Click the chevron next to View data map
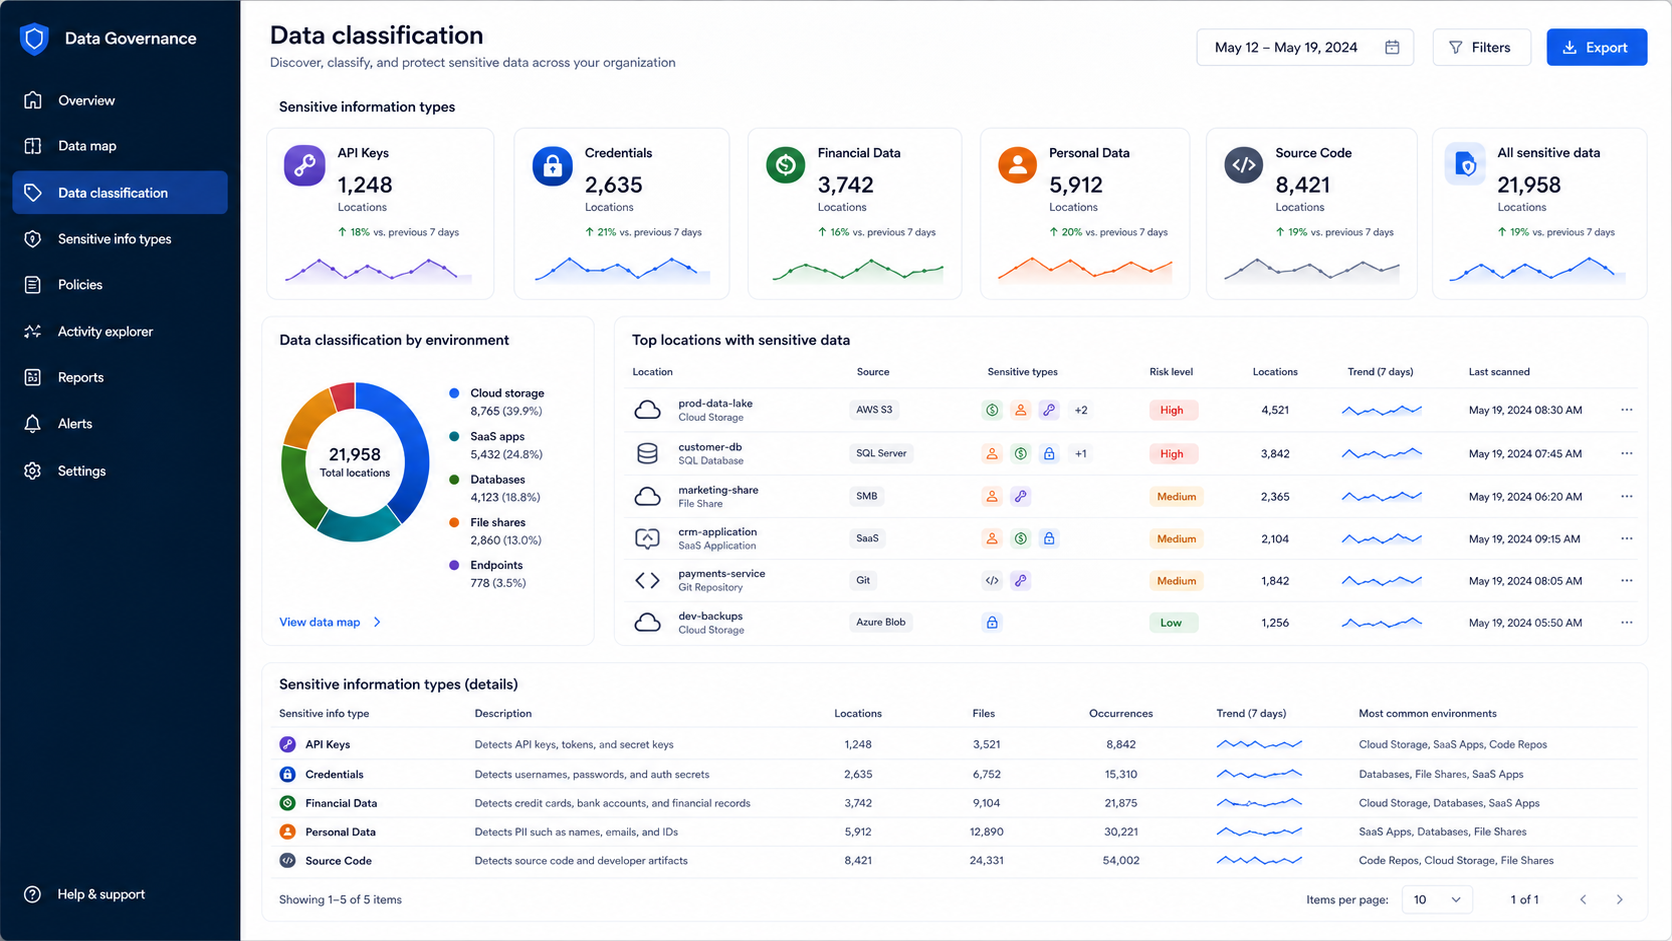 377,622
